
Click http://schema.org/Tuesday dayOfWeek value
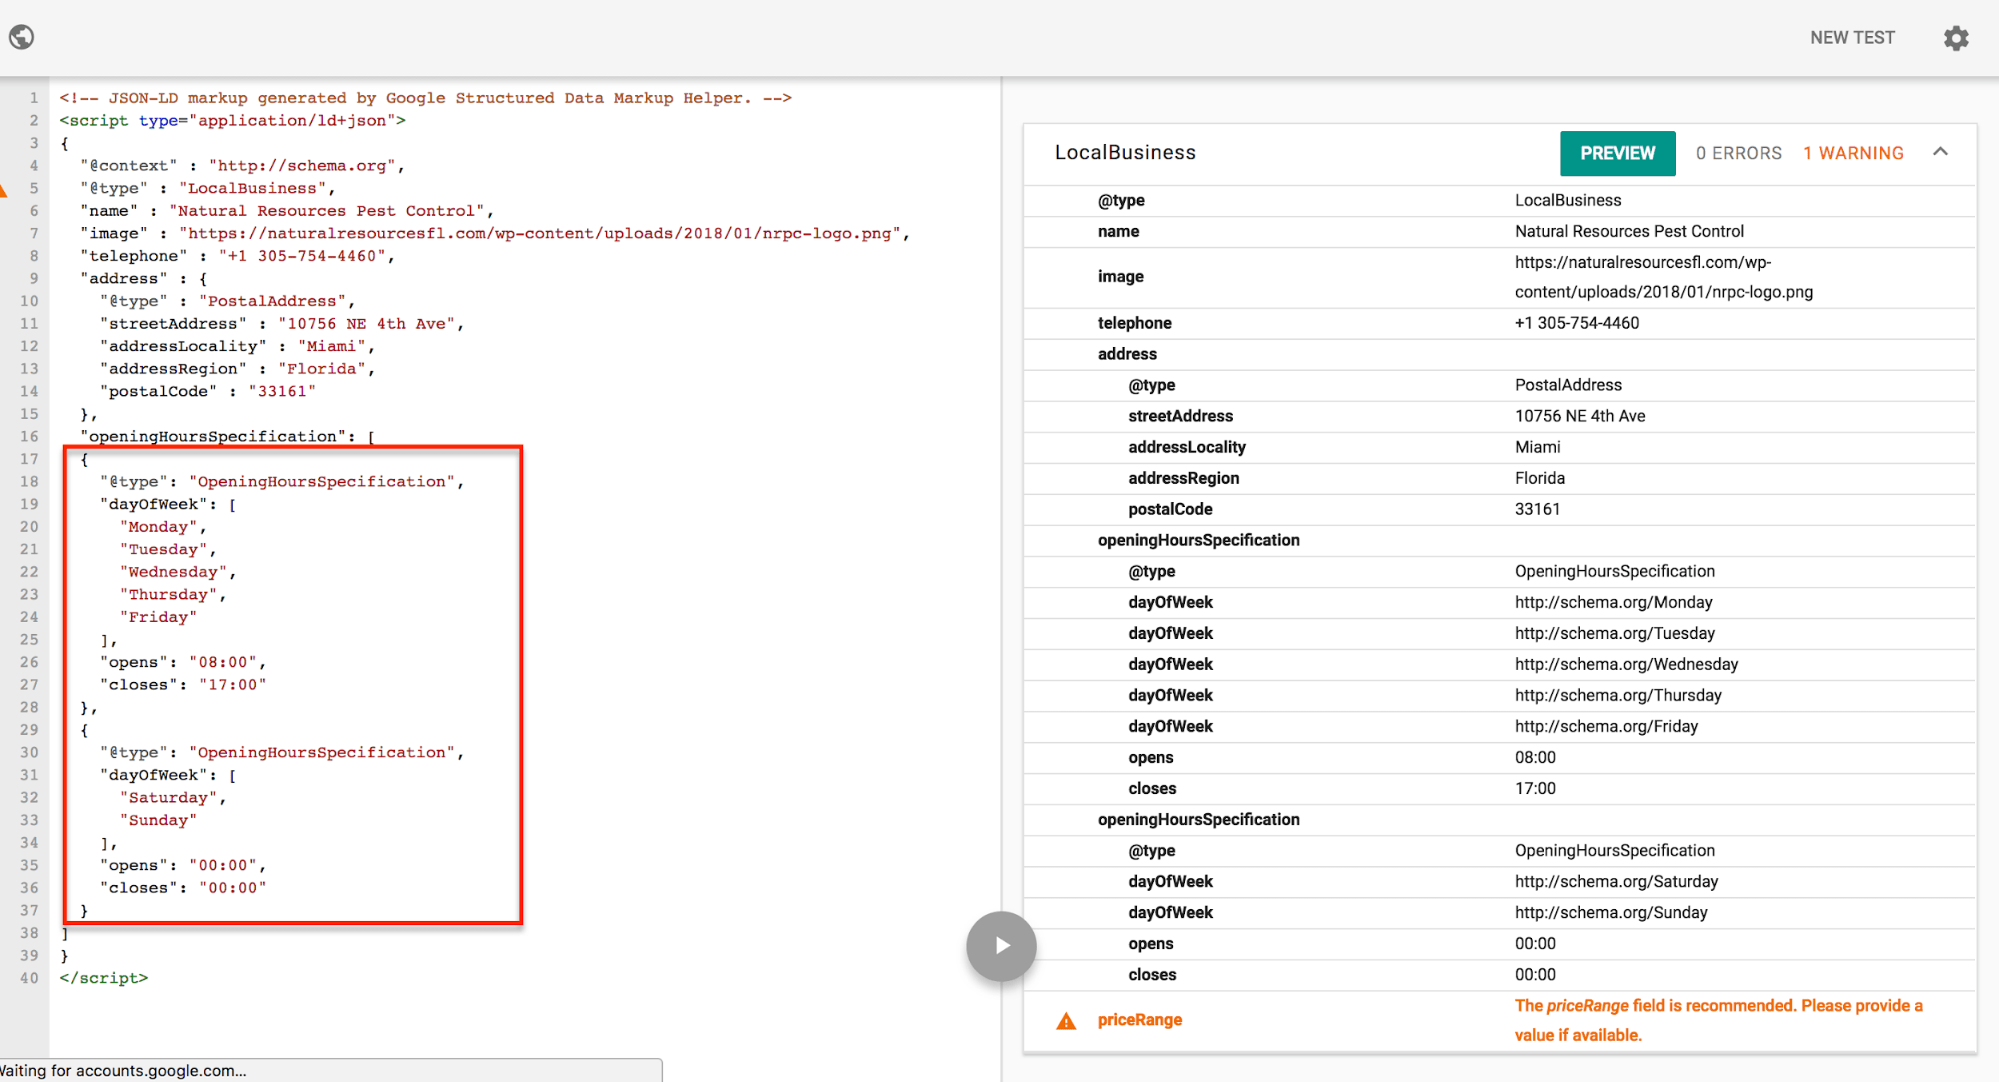(x=1615, y=633)
